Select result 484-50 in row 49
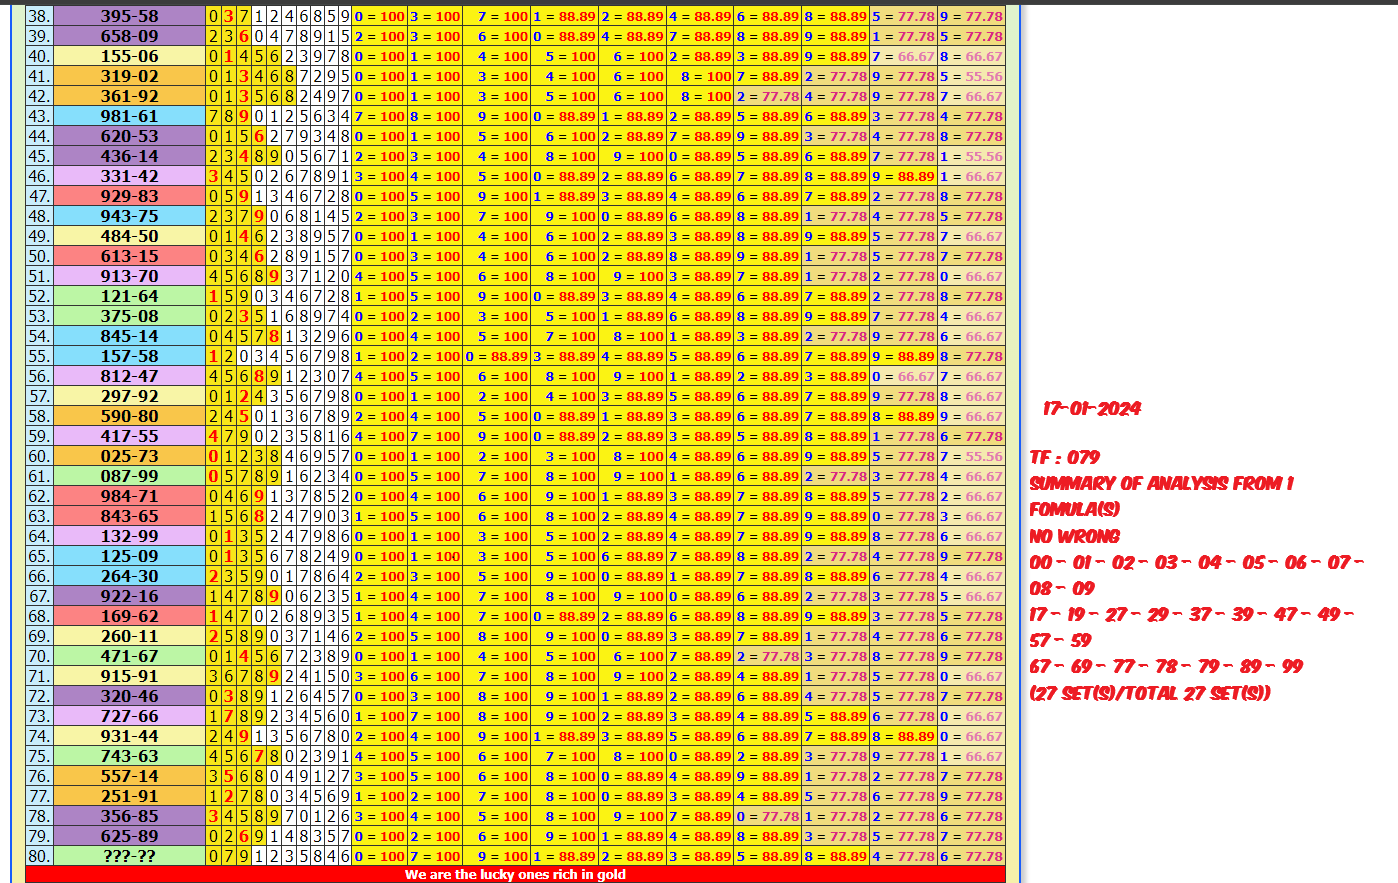 pyautogui.click(x=129, y=236)
